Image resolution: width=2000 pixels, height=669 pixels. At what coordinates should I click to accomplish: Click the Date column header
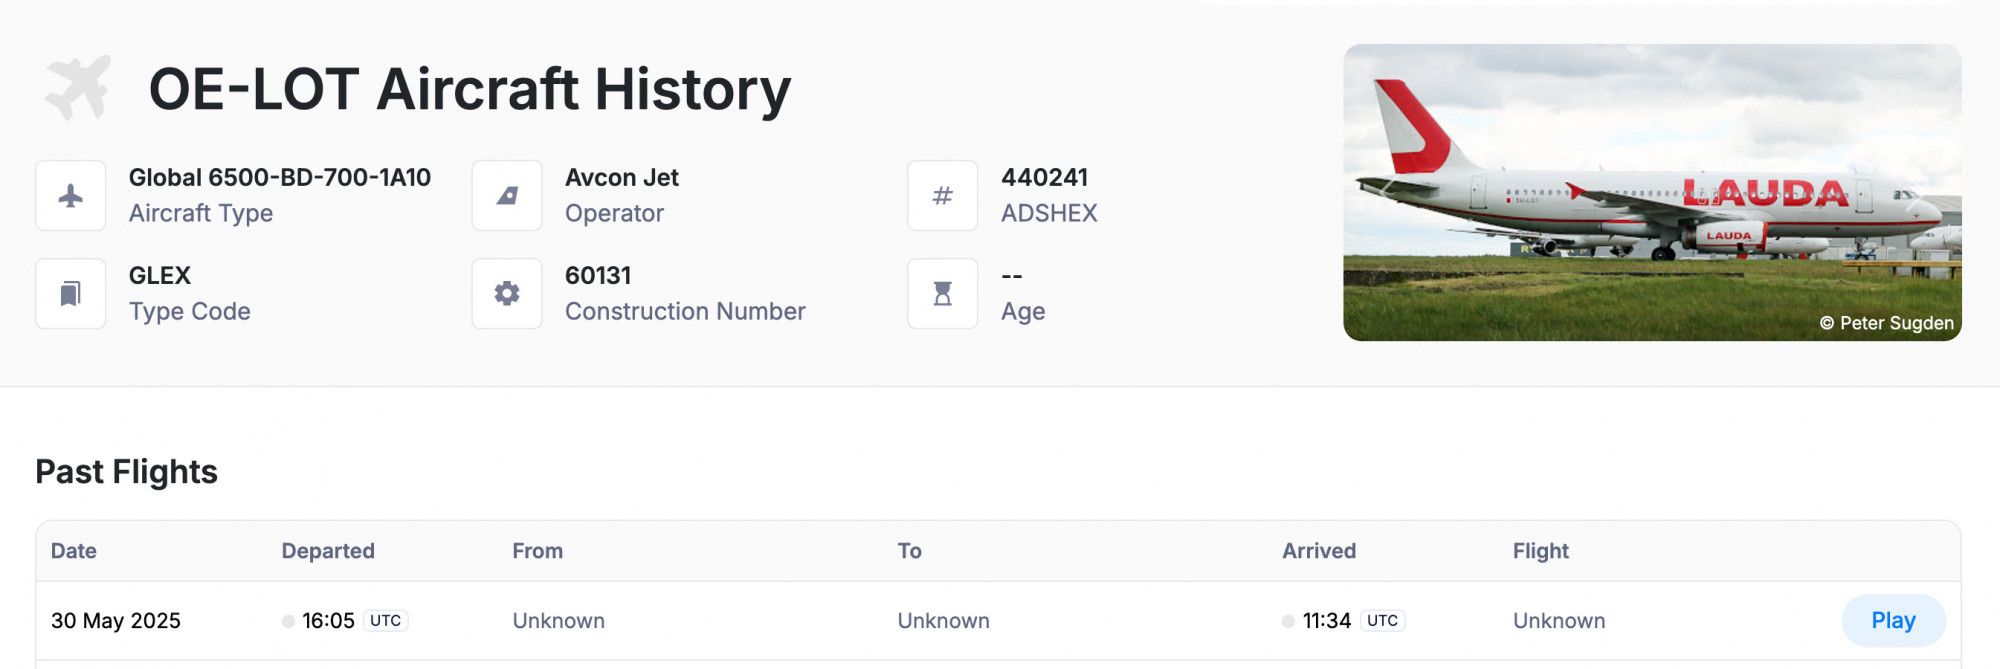pyautogui.click(x=74, y=551)
